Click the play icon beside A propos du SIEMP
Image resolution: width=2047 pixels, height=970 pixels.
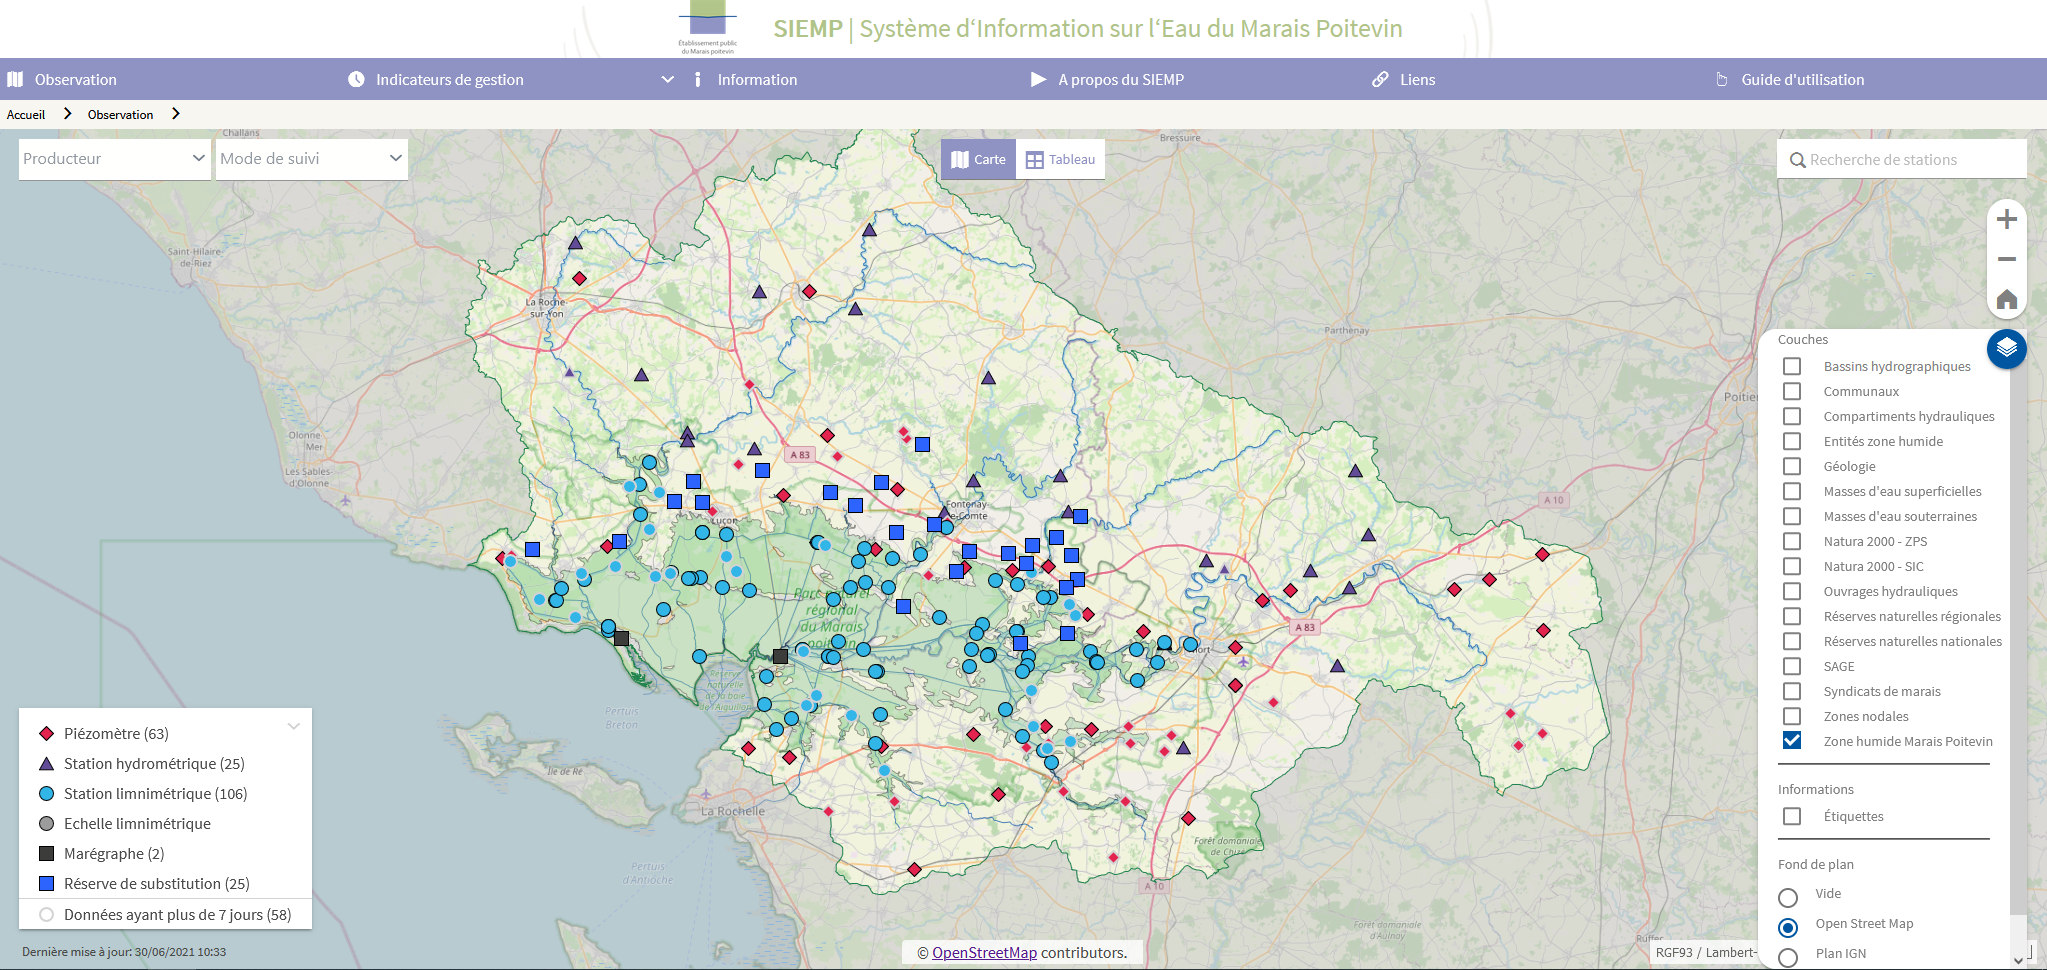point(1038,79)
